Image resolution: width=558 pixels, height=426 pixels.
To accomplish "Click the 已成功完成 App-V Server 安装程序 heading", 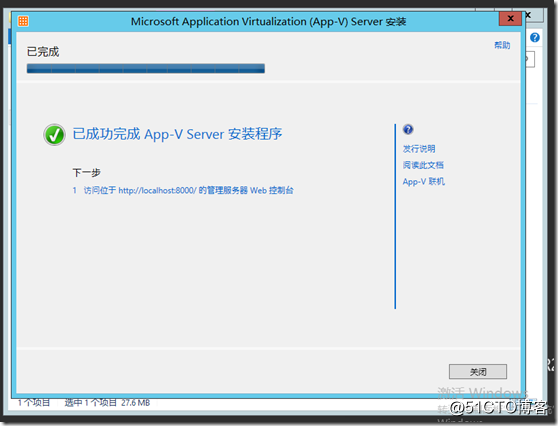I will pyautogui.click(x=177, y=134).
